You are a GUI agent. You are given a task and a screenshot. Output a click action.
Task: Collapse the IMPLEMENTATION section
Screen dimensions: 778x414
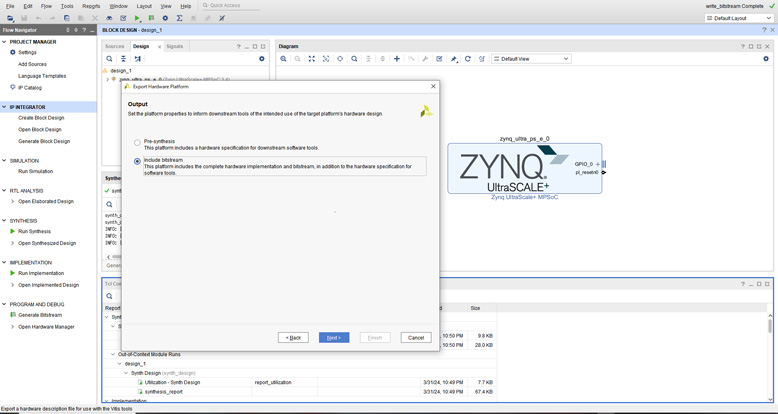[4, 262]
